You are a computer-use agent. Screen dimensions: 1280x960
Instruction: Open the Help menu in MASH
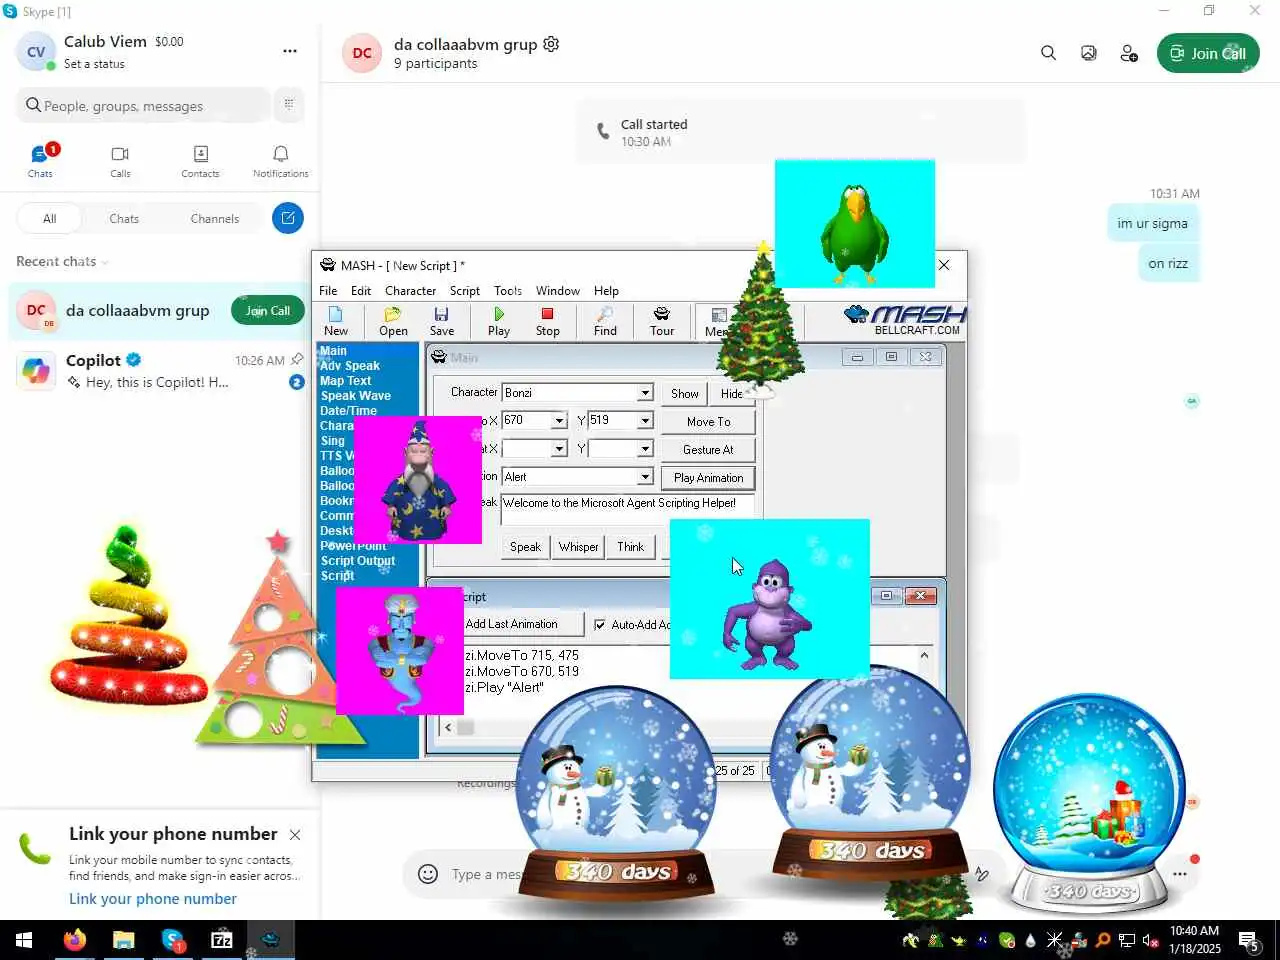pyautogui.click(x=606, y=291)
